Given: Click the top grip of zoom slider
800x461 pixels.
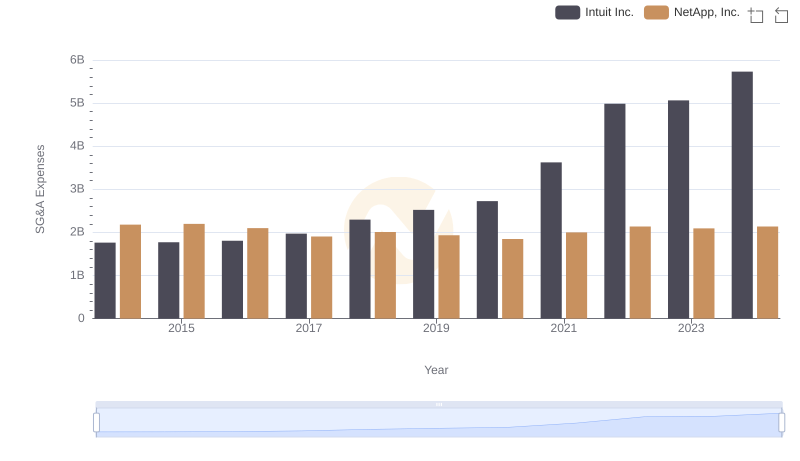Looking at the screenshot, I should (x=439, y=404).
